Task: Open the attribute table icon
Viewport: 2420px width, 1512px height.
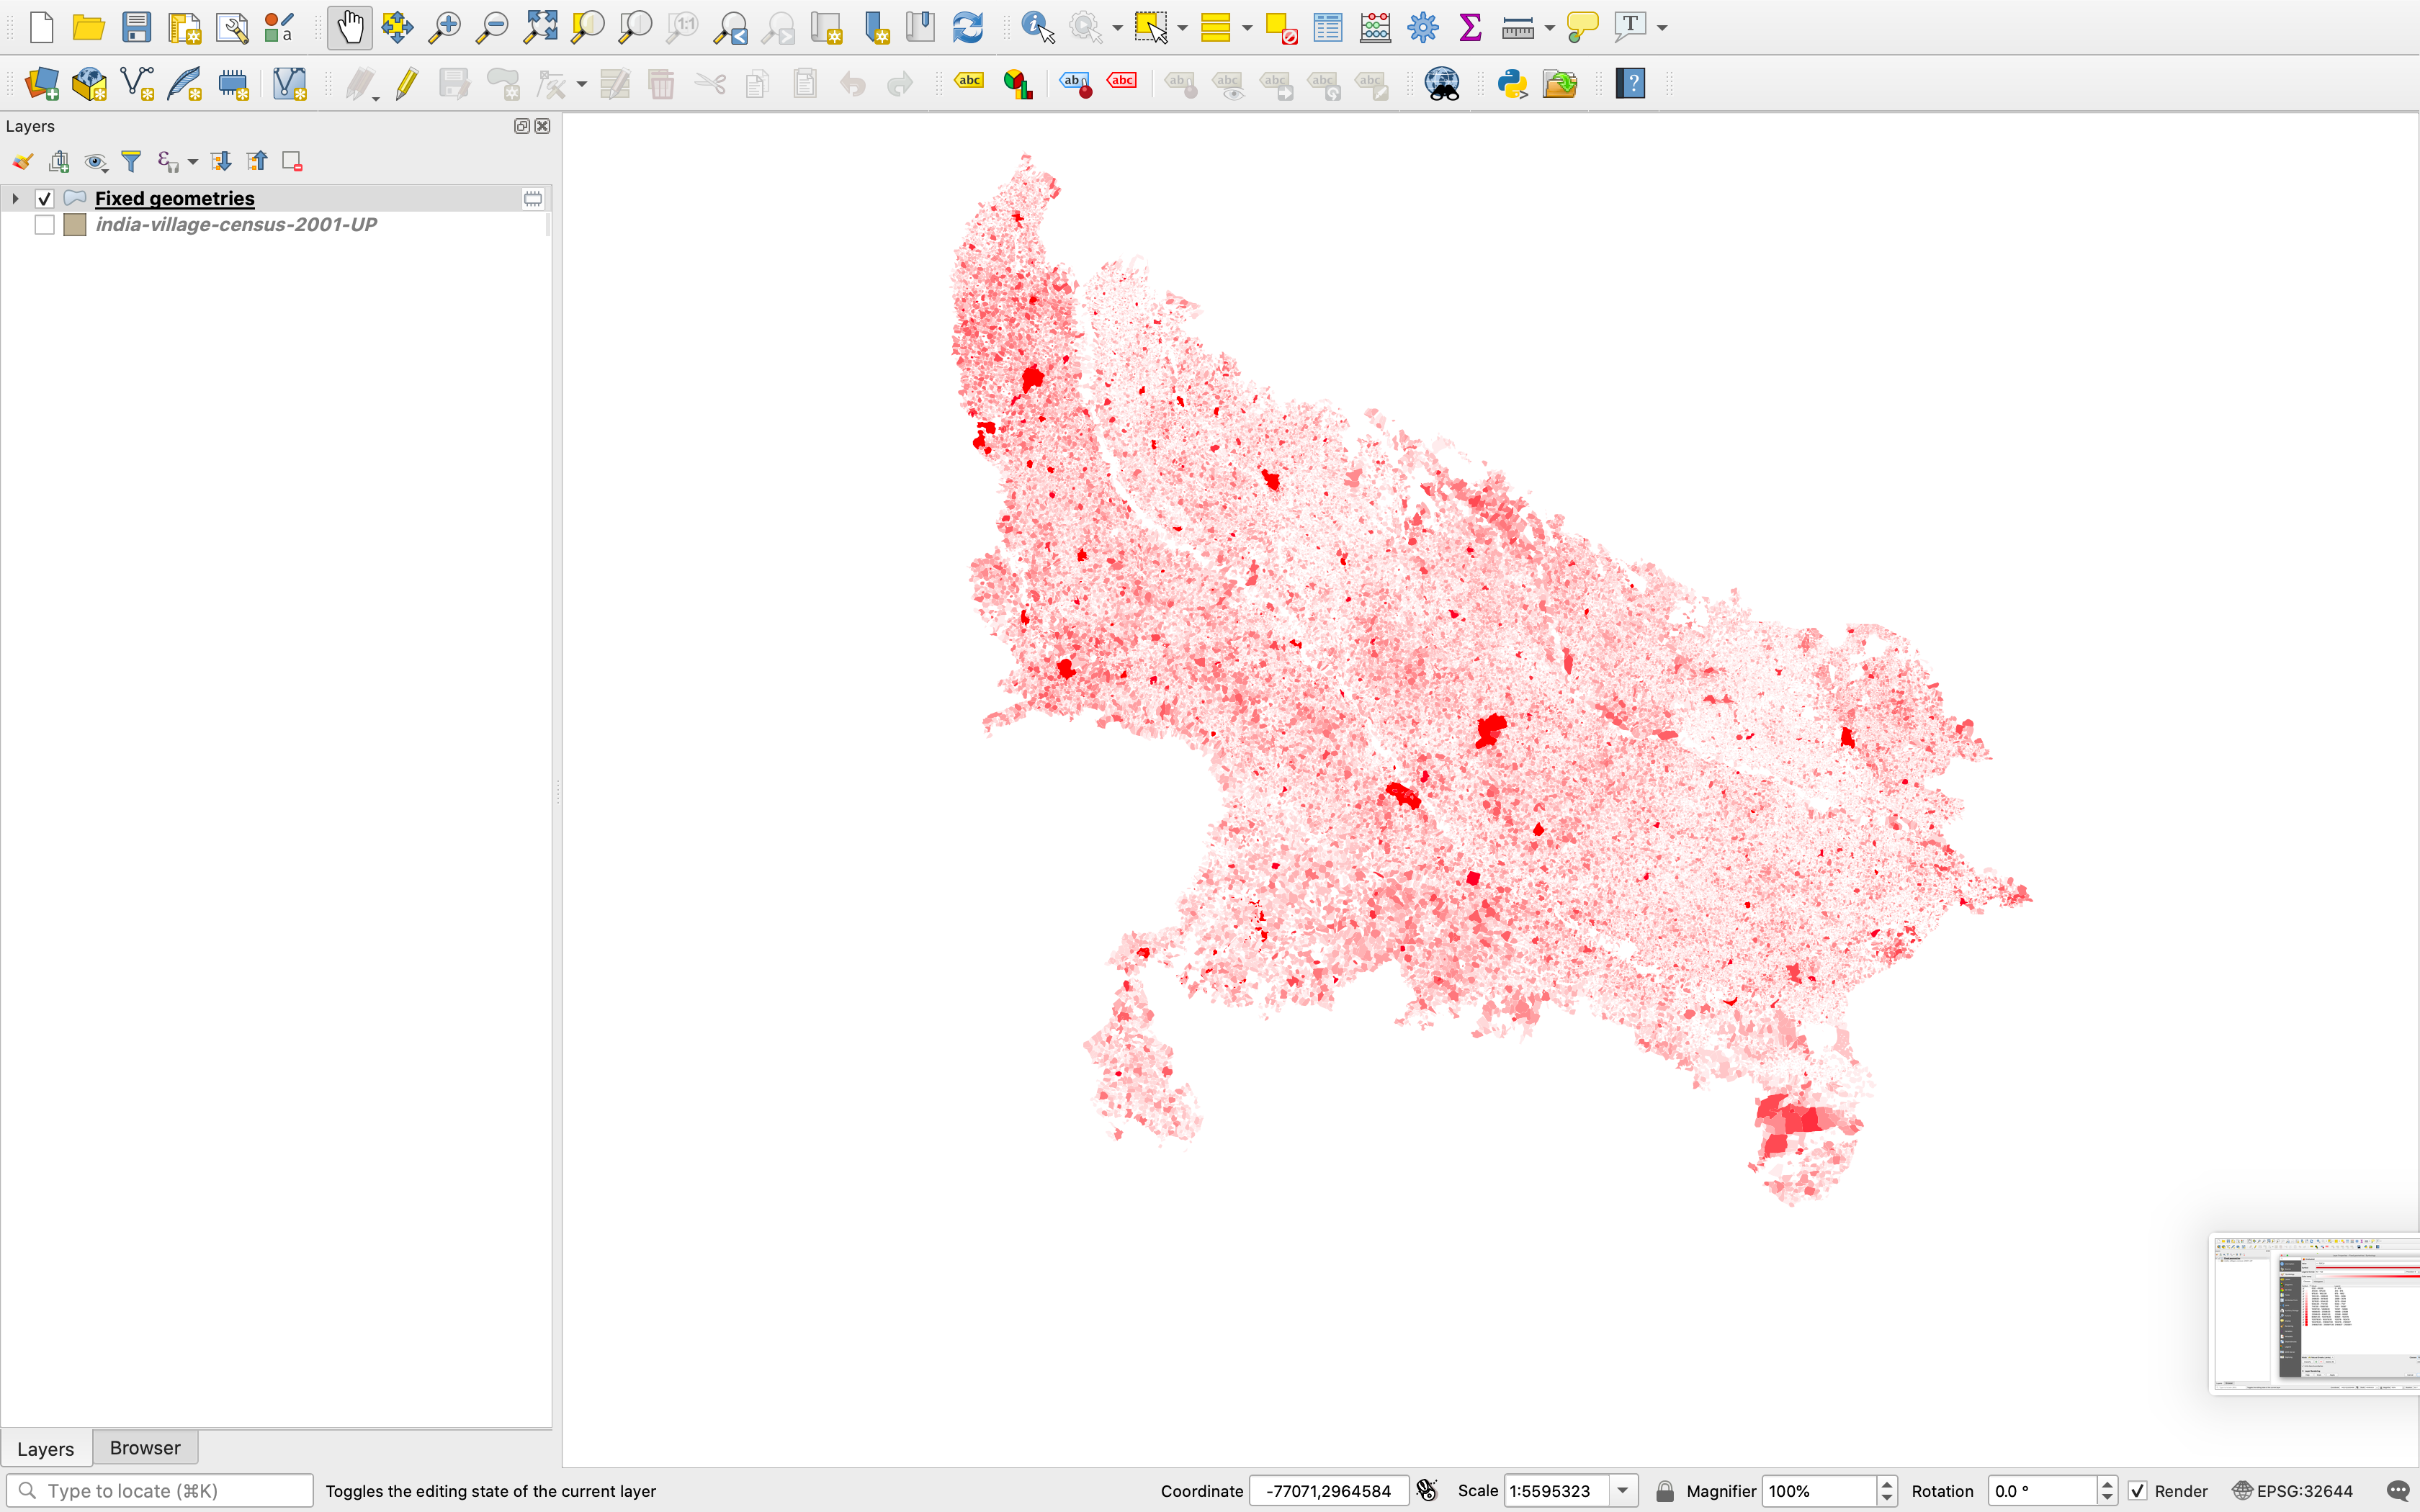Action: click(x=1327, y=27)
